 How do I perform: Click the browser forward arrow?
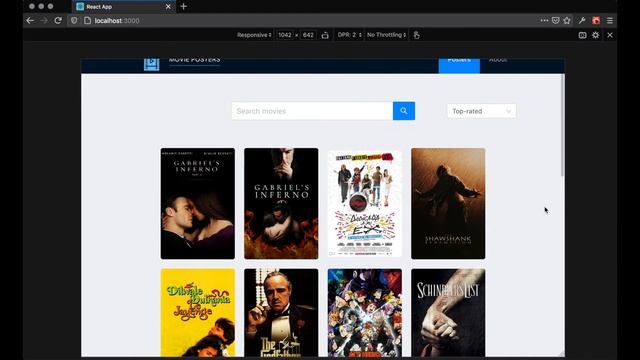tap(44, 20)
